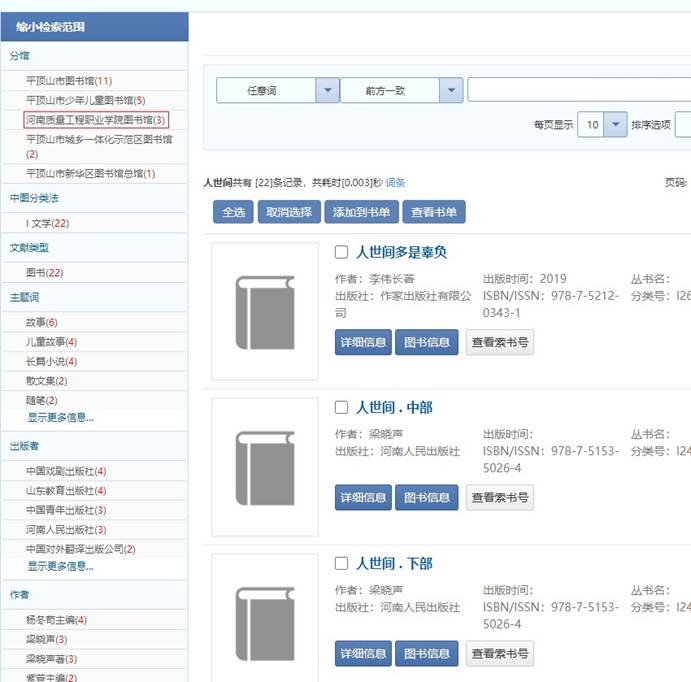Show more subject terms under 主题词

click(60, 417)
